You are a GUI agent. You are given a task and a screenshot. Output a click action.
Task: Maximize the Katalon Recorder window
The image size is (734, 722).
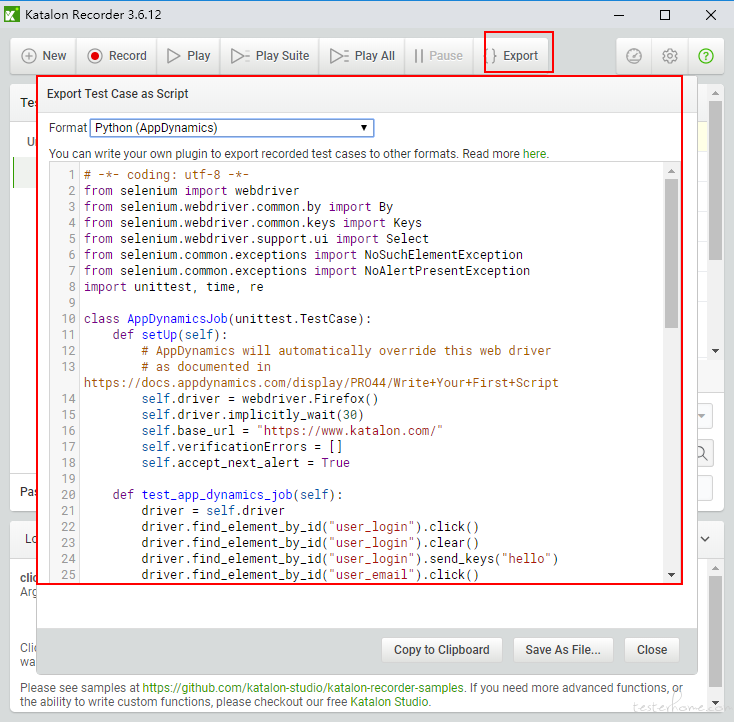pyautogui.click(x=665, y=15)
